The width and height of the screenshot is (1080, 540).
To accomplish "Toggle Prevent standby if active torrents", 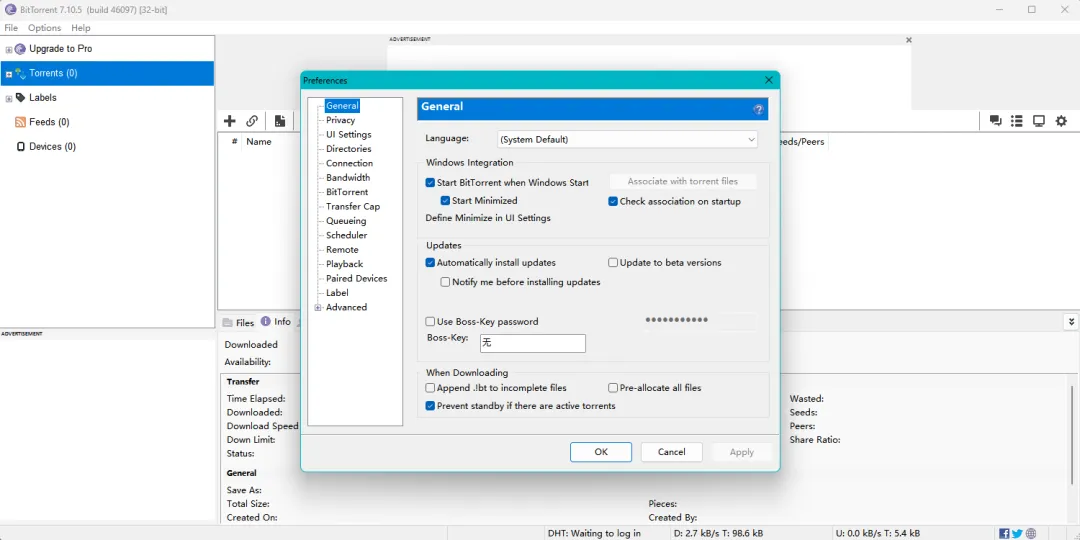I will [x=430, y=406].
